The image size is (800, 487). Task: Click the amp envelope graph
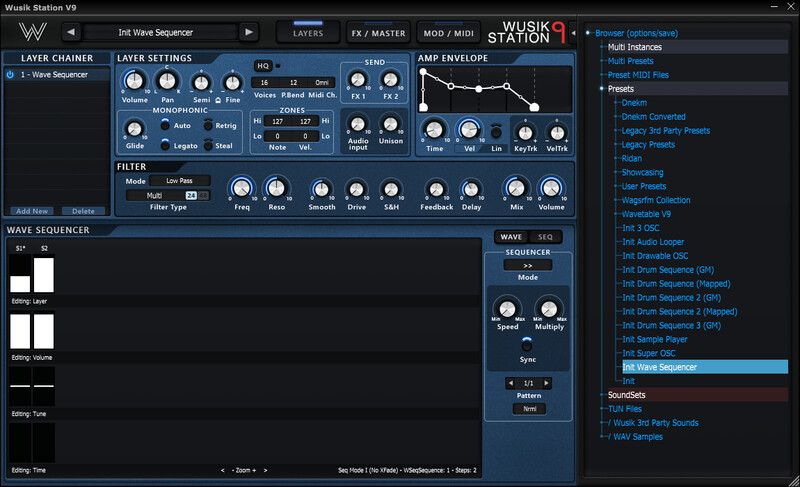pos(494,89)
